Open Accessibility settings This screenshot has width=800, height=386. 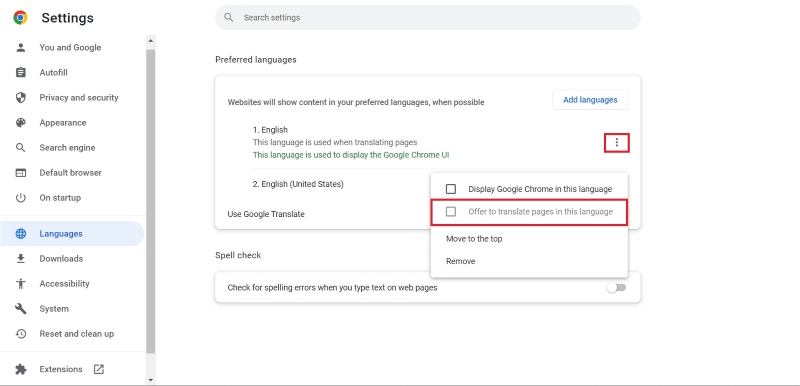(64, 284)
